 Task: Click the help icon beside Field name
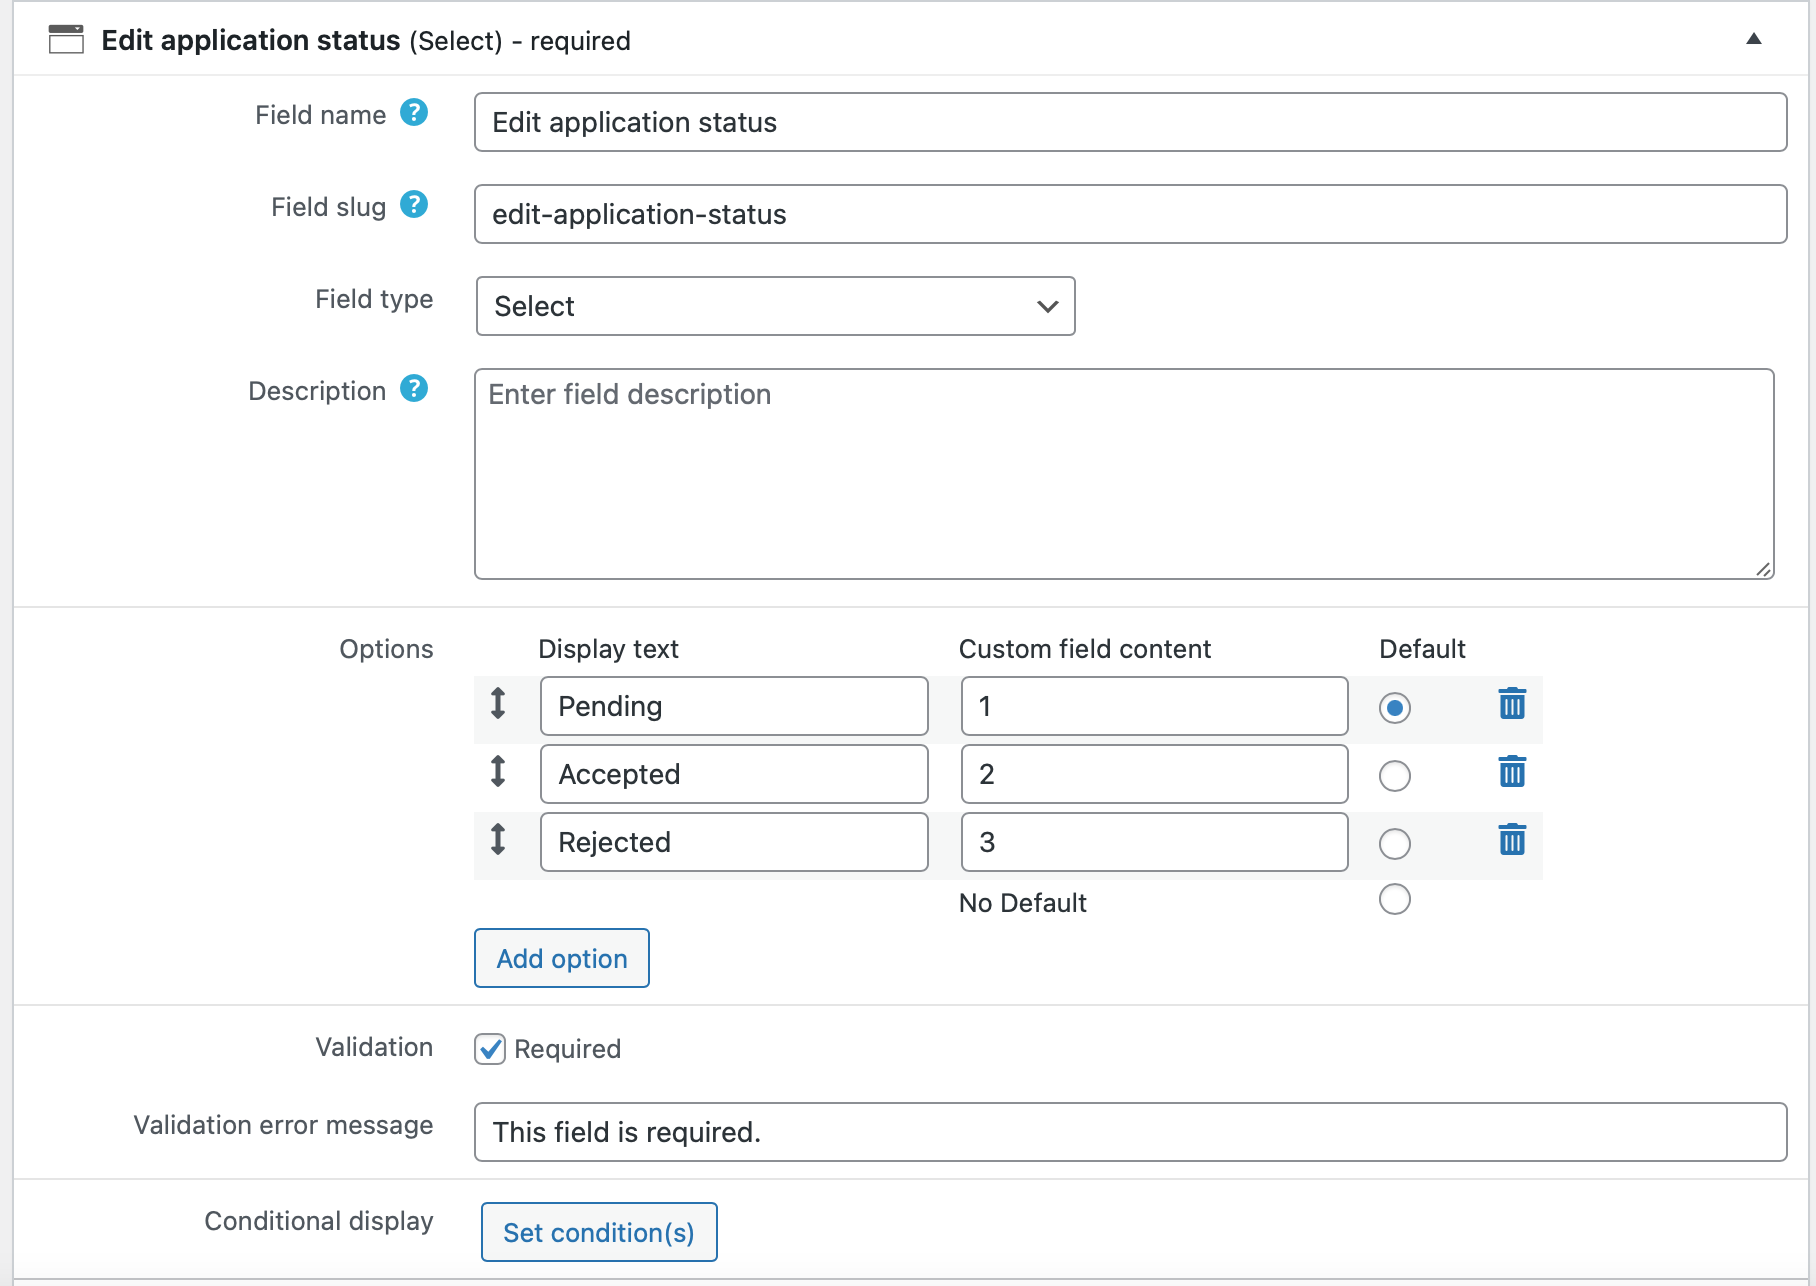click(414, 113)
